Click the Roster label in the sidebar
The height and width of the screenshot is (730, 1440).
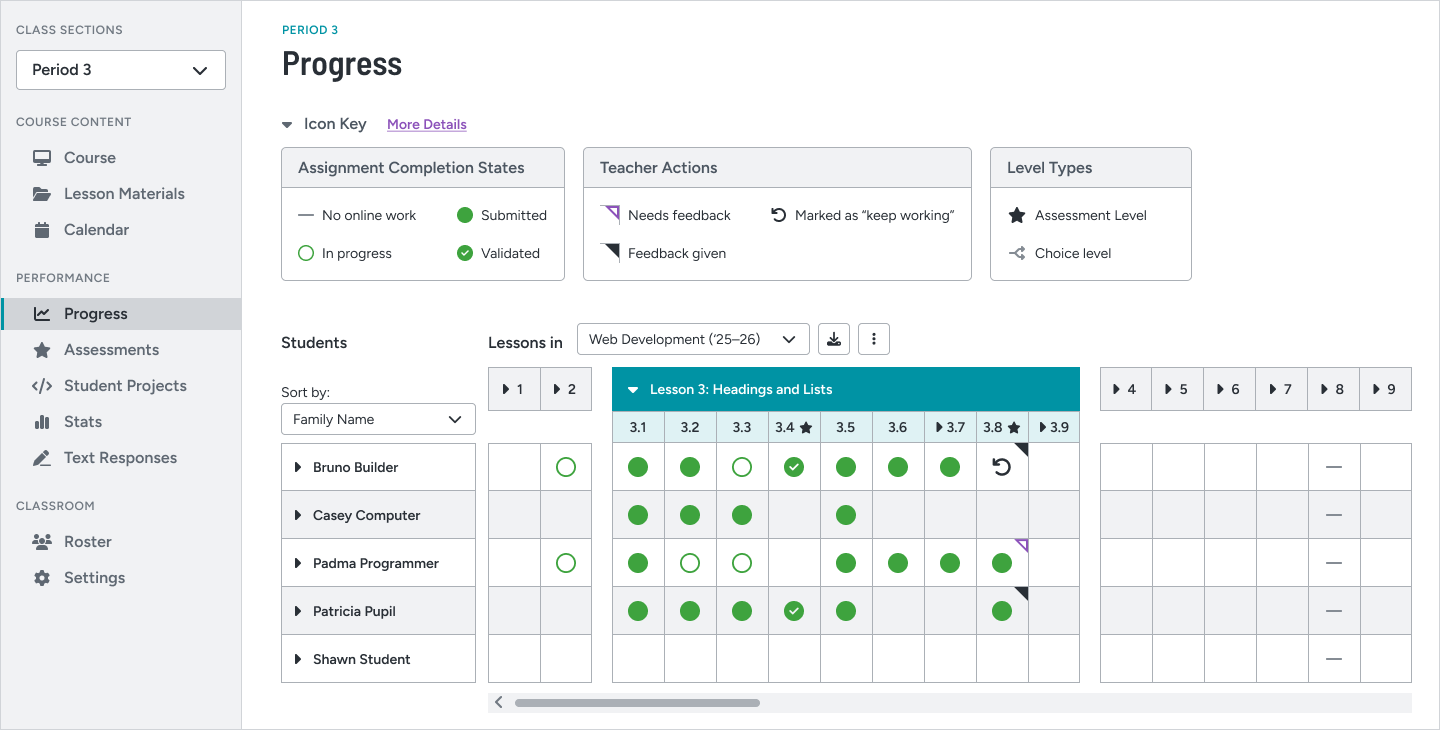coord(88,542)
